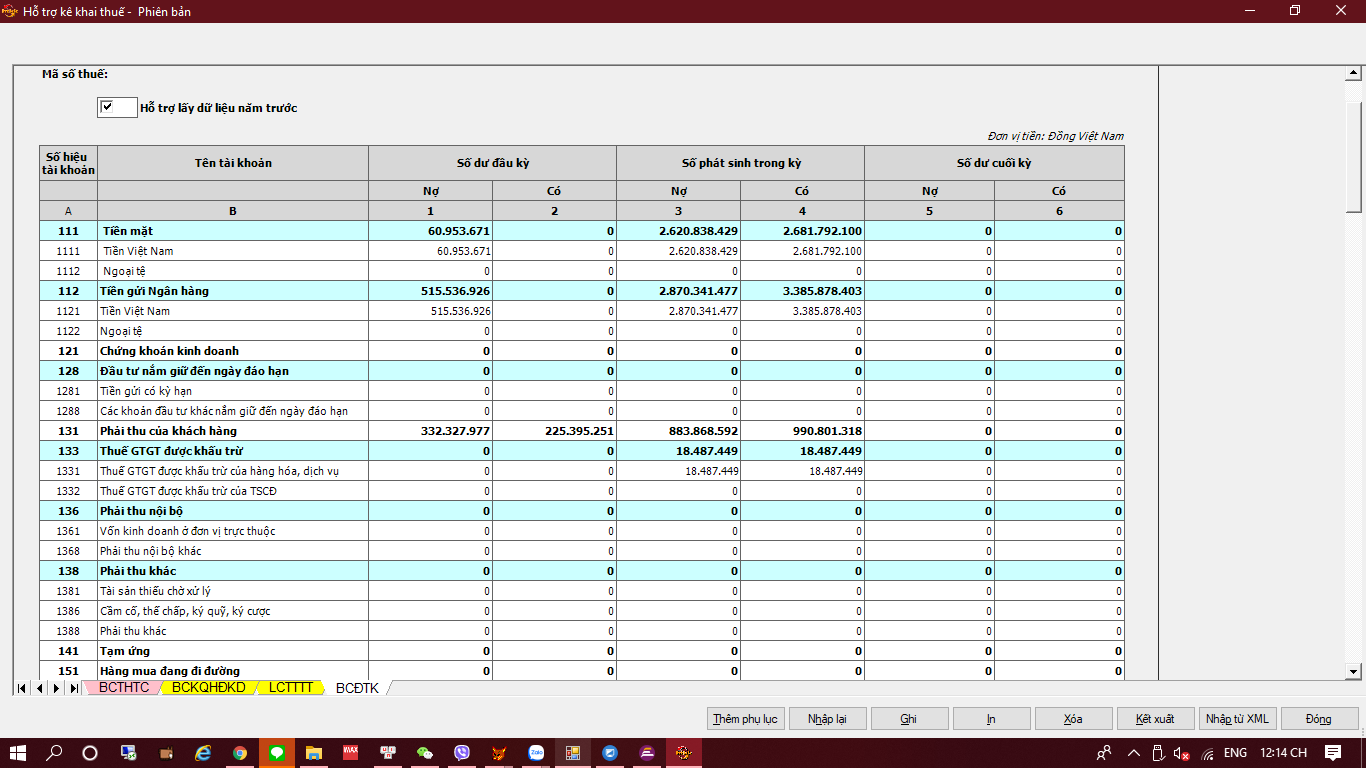
Task: Select the Tiền mặt opening debit cell
Action: pos(430,231)
